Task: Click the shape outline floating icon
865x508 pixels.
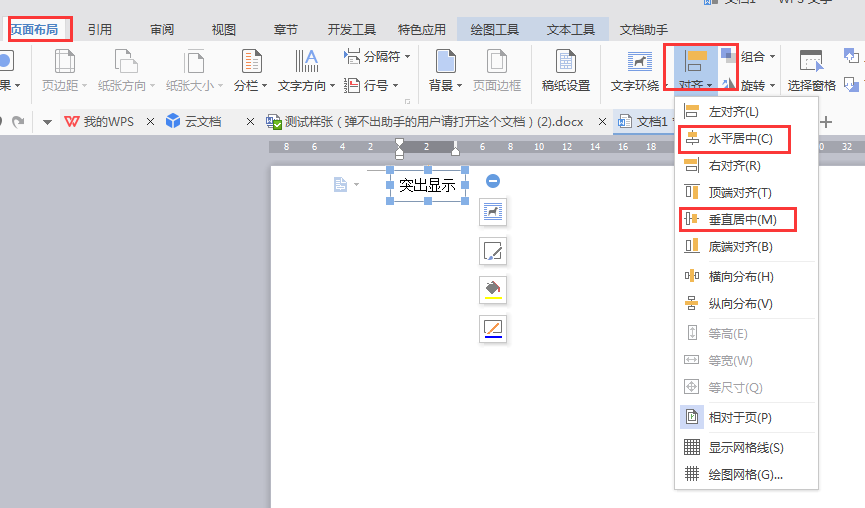Action: 493,327
